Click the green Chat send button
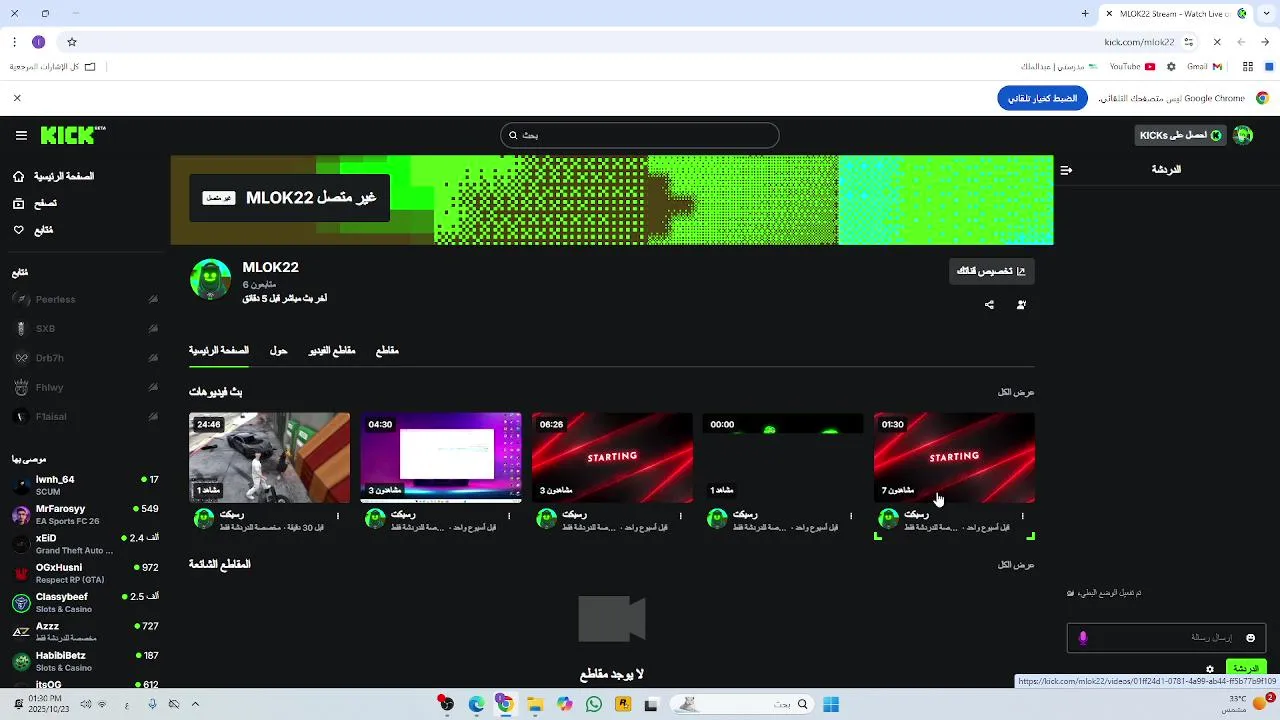The image size is (1280, 720). 1246,668
